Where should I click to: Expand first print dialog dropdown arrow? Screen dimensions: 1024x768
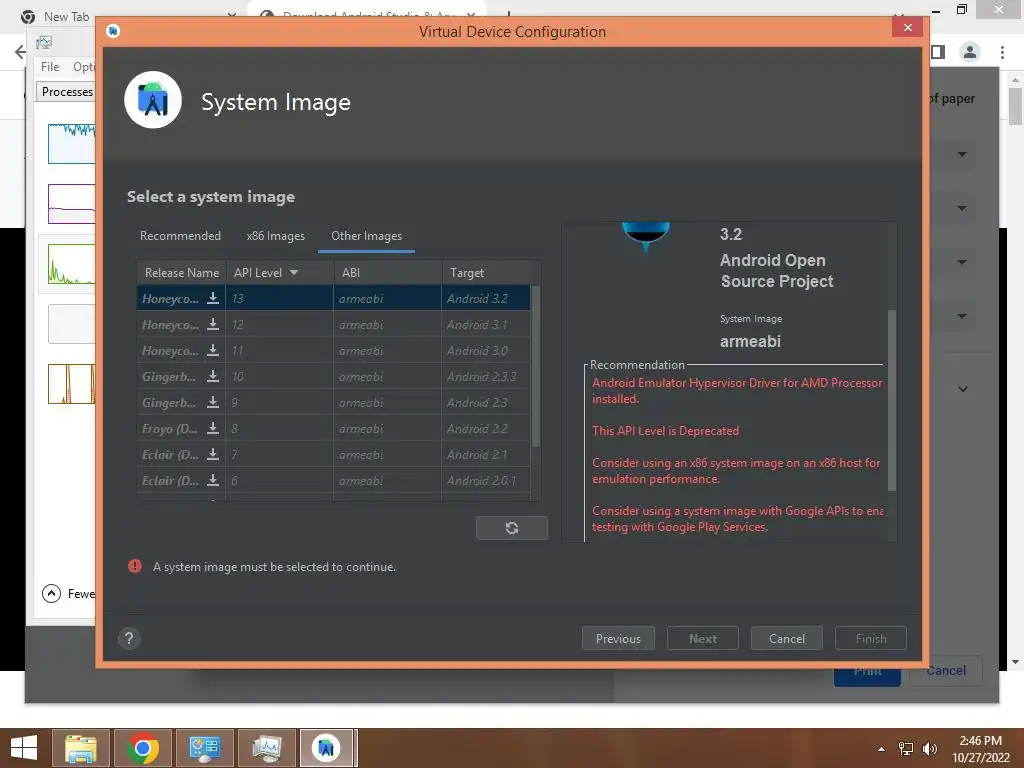(x=962, y=155)
